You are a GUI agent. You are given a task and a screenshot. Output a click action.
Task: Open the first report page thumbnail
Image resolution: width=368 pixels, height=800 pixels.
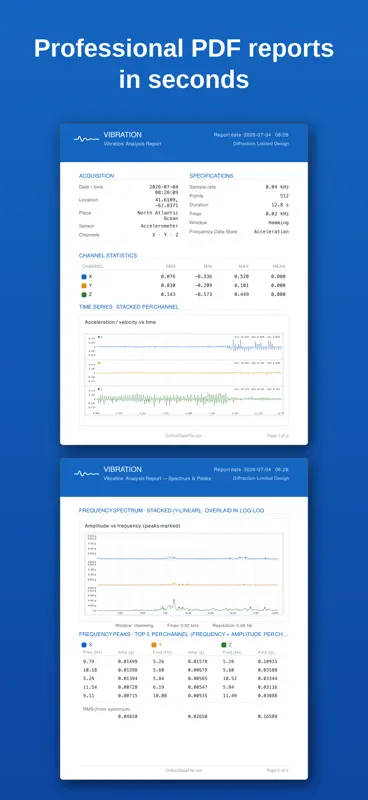[184, 284]
